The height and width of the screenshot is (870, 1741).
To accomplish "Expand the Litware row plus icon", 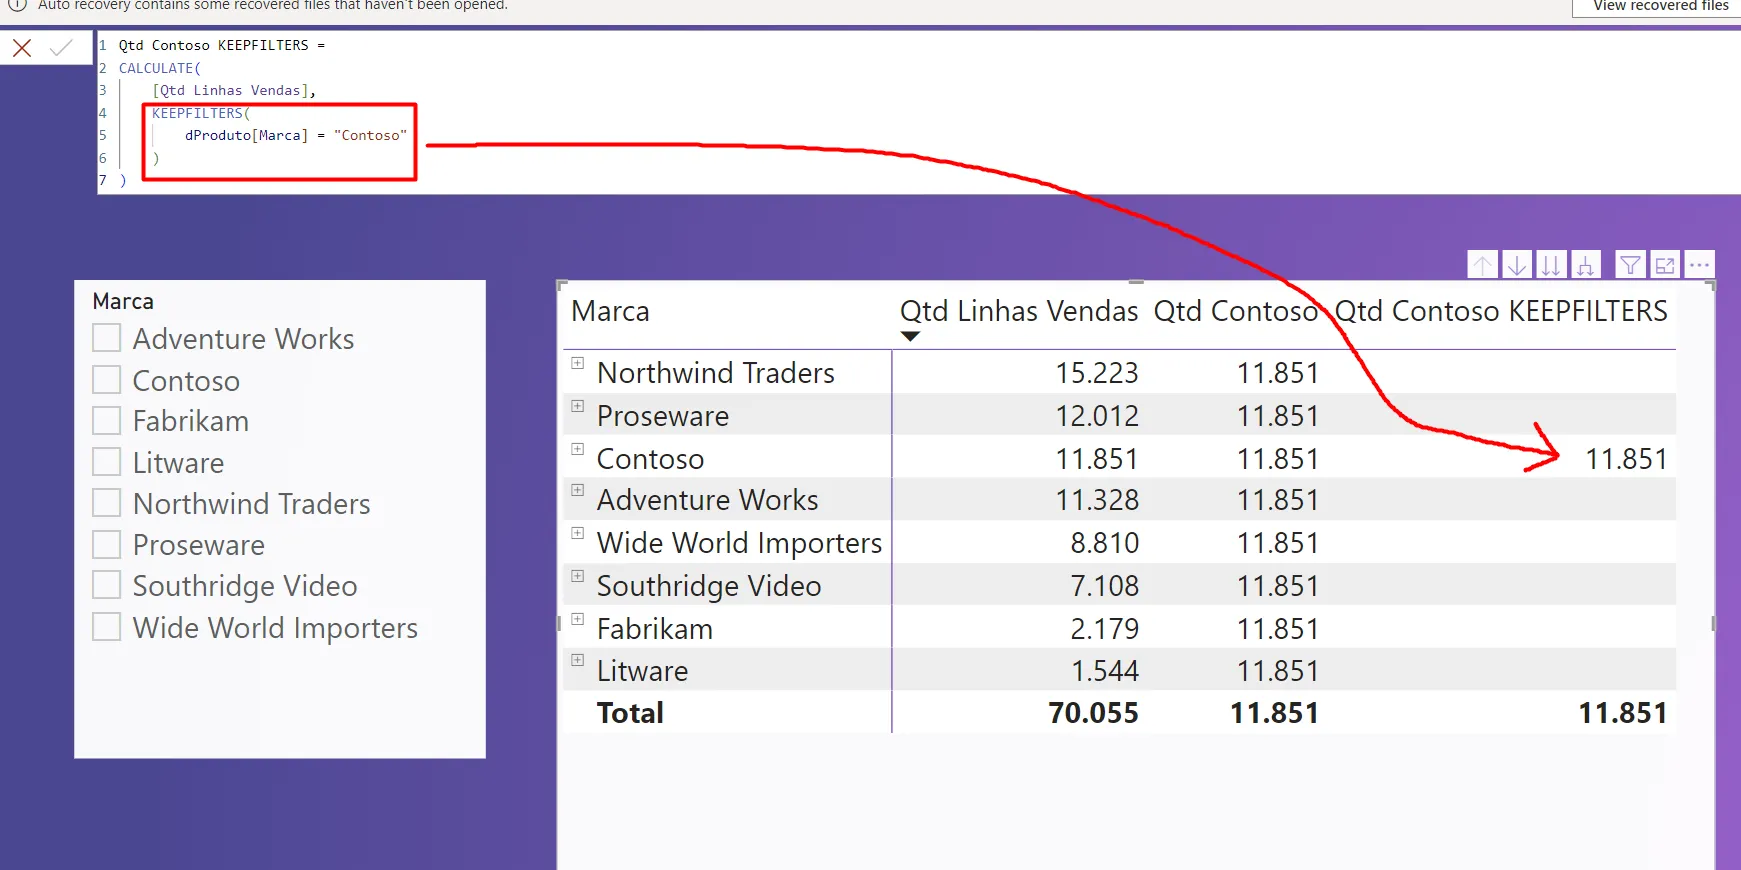I will [578, 661].
